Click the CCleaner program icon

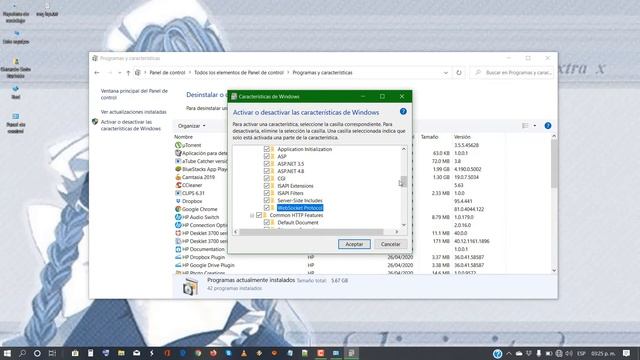click(x=178, y=185)
